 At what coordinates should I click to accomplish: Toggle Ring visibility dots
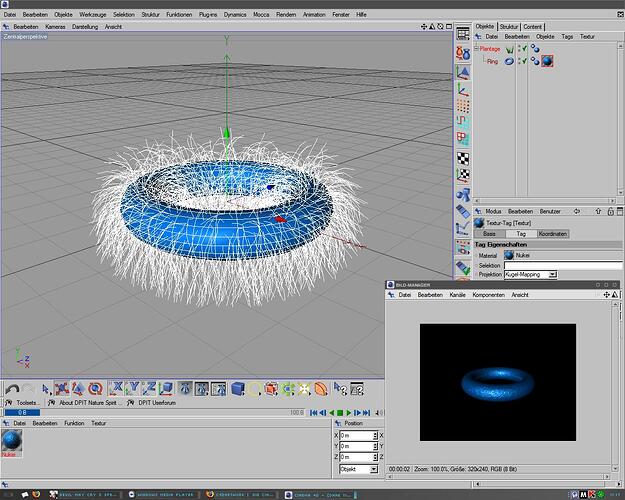coord(519,61)
